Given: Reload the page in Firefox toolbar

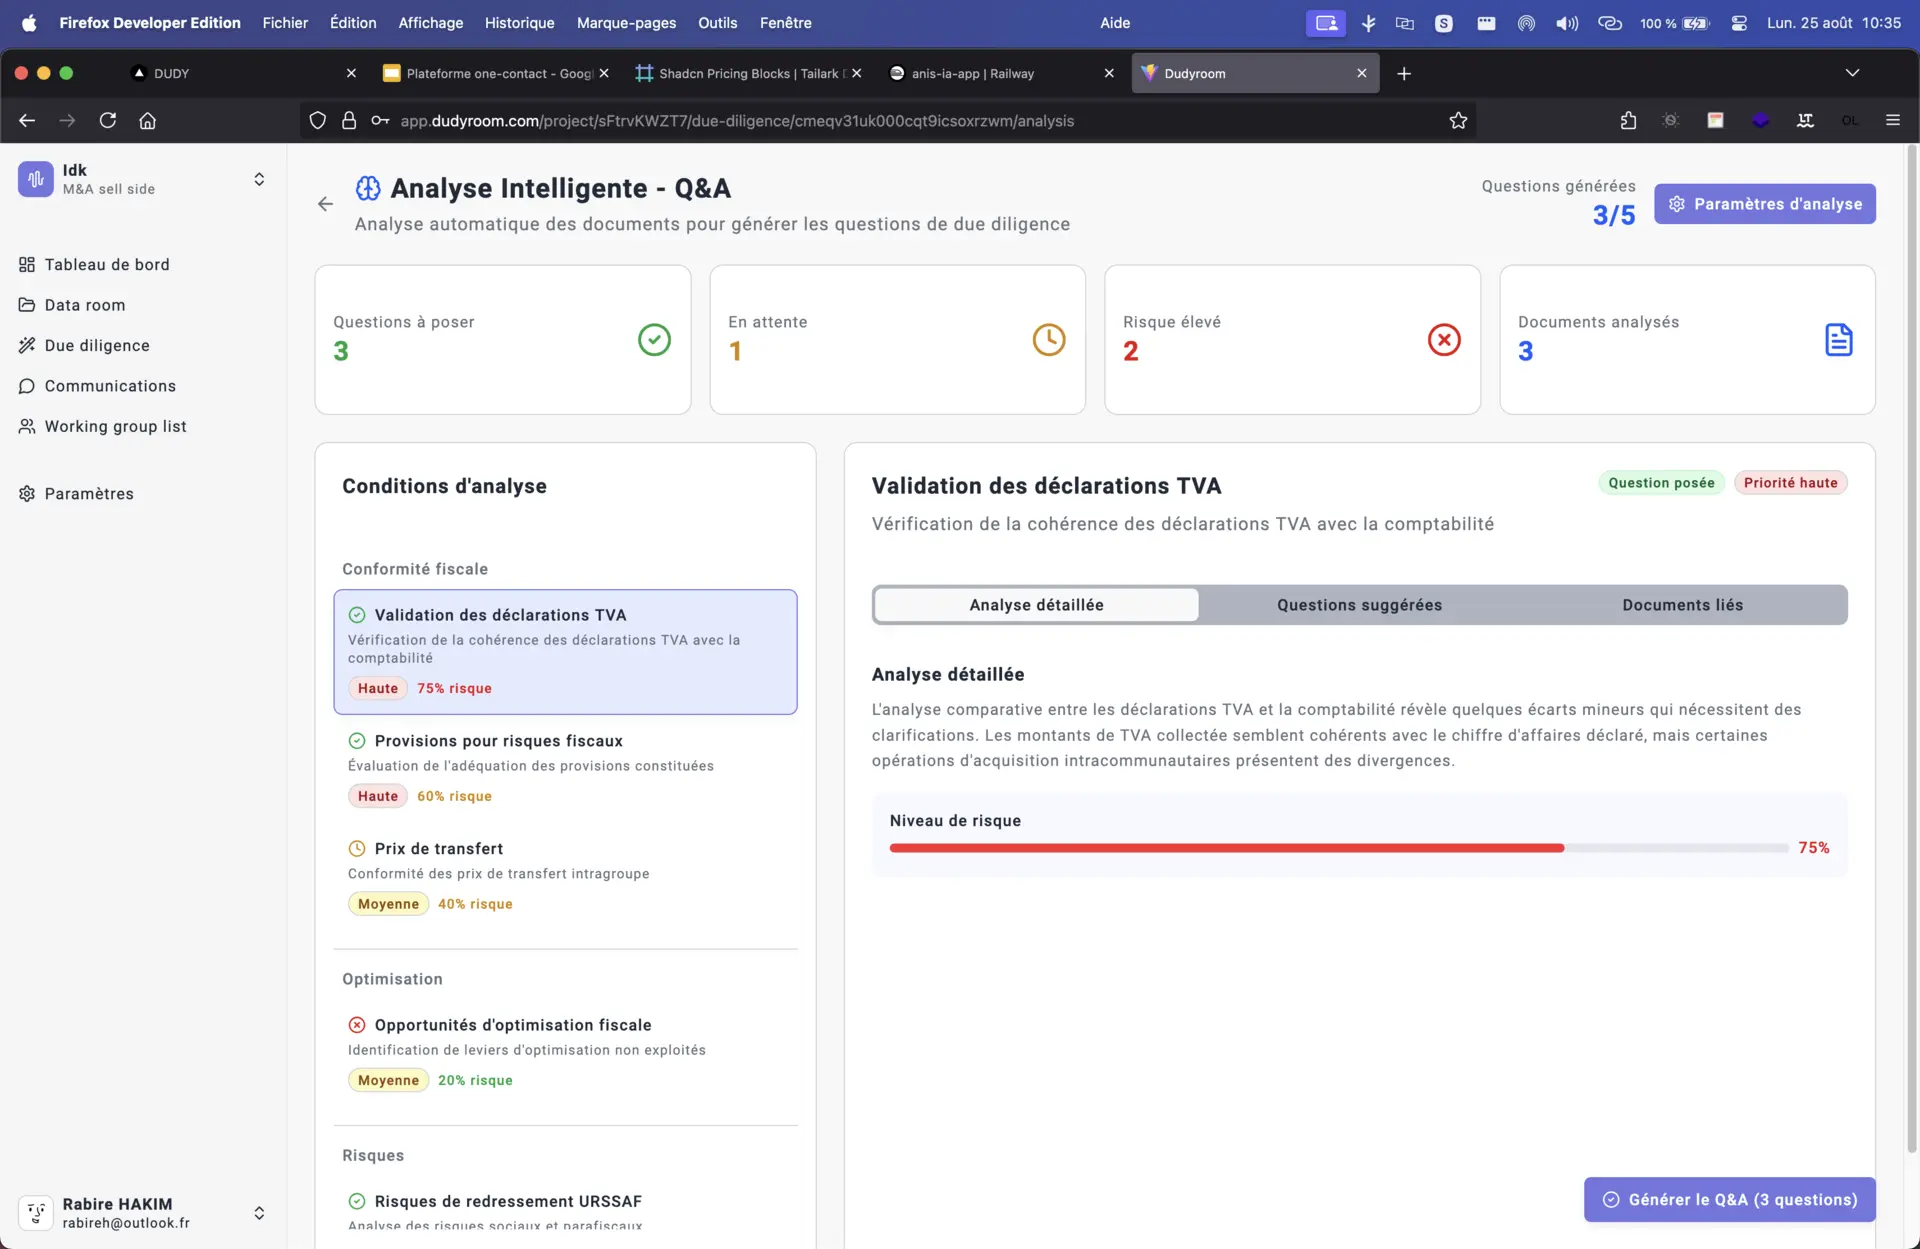Looking at the screenshot, I should (108, 121).
